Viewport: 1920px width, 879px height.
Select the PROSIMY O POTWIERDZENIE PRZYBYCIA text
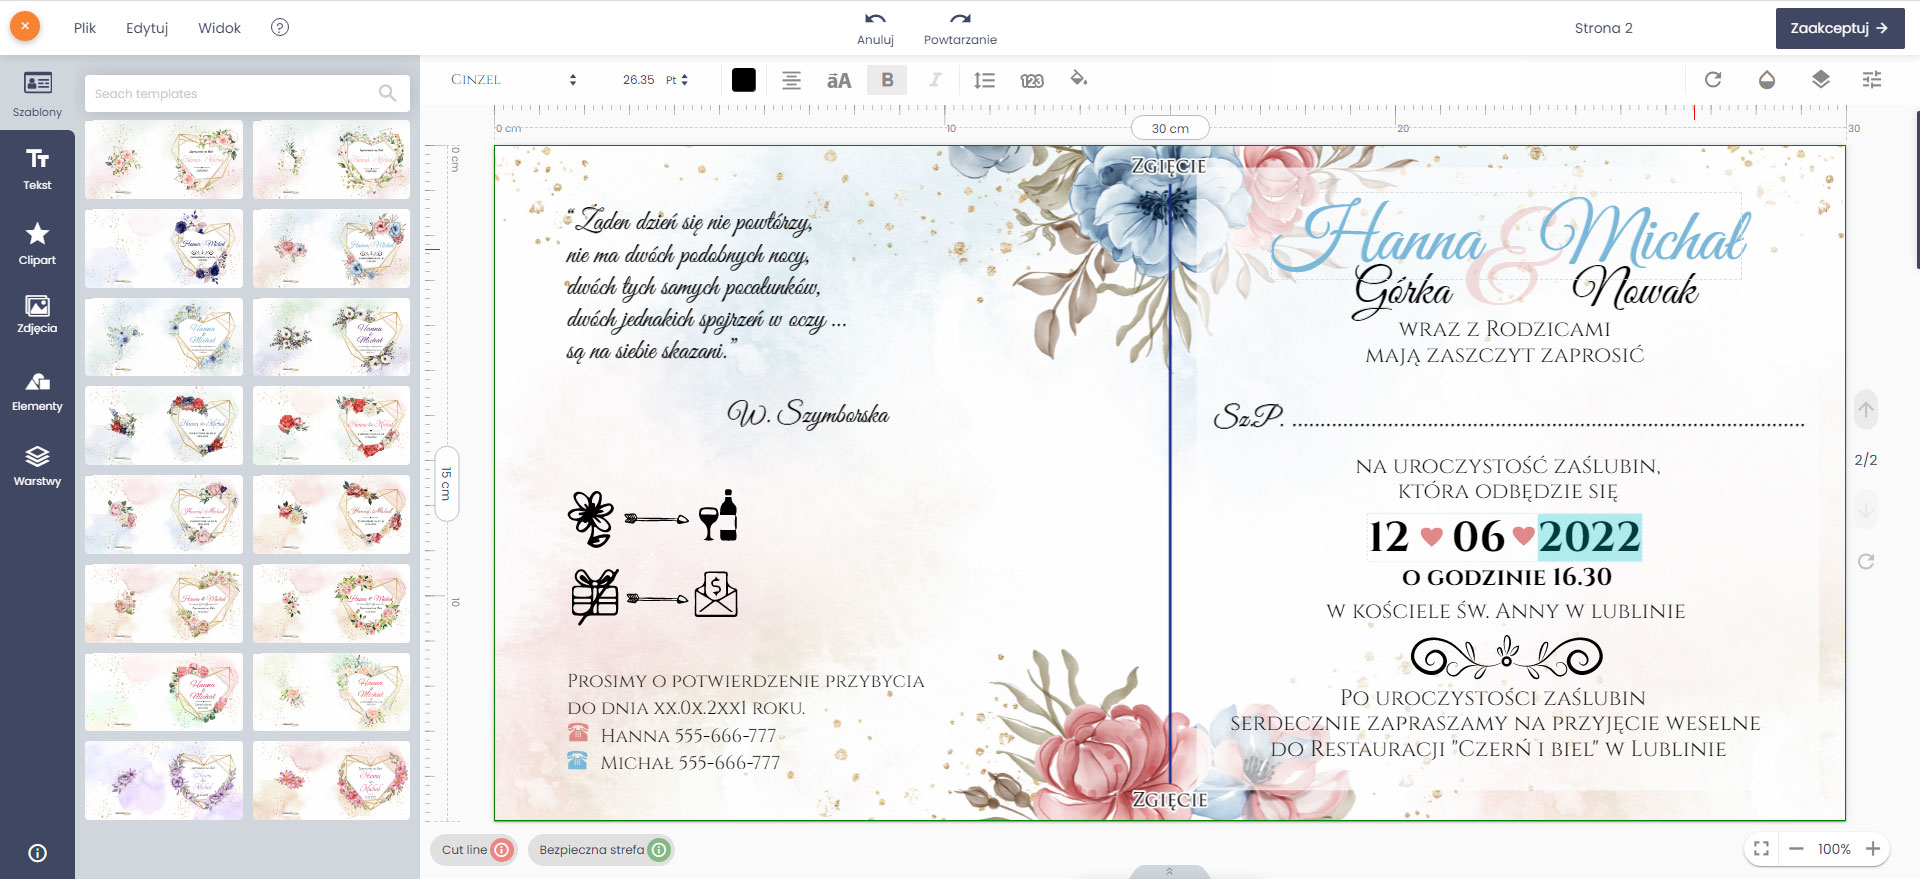click(x=746, y=681)
